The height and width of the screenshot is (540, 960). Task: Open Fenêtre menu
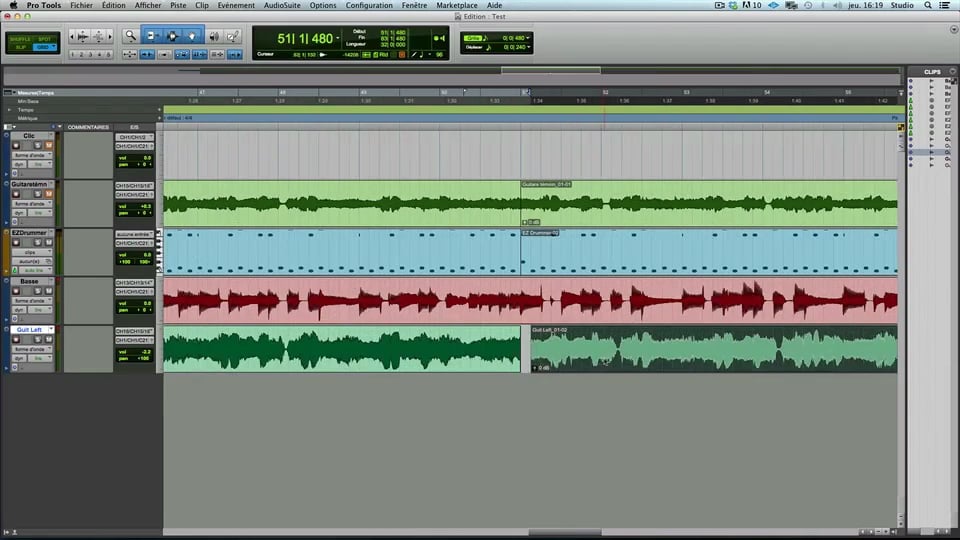414,5
